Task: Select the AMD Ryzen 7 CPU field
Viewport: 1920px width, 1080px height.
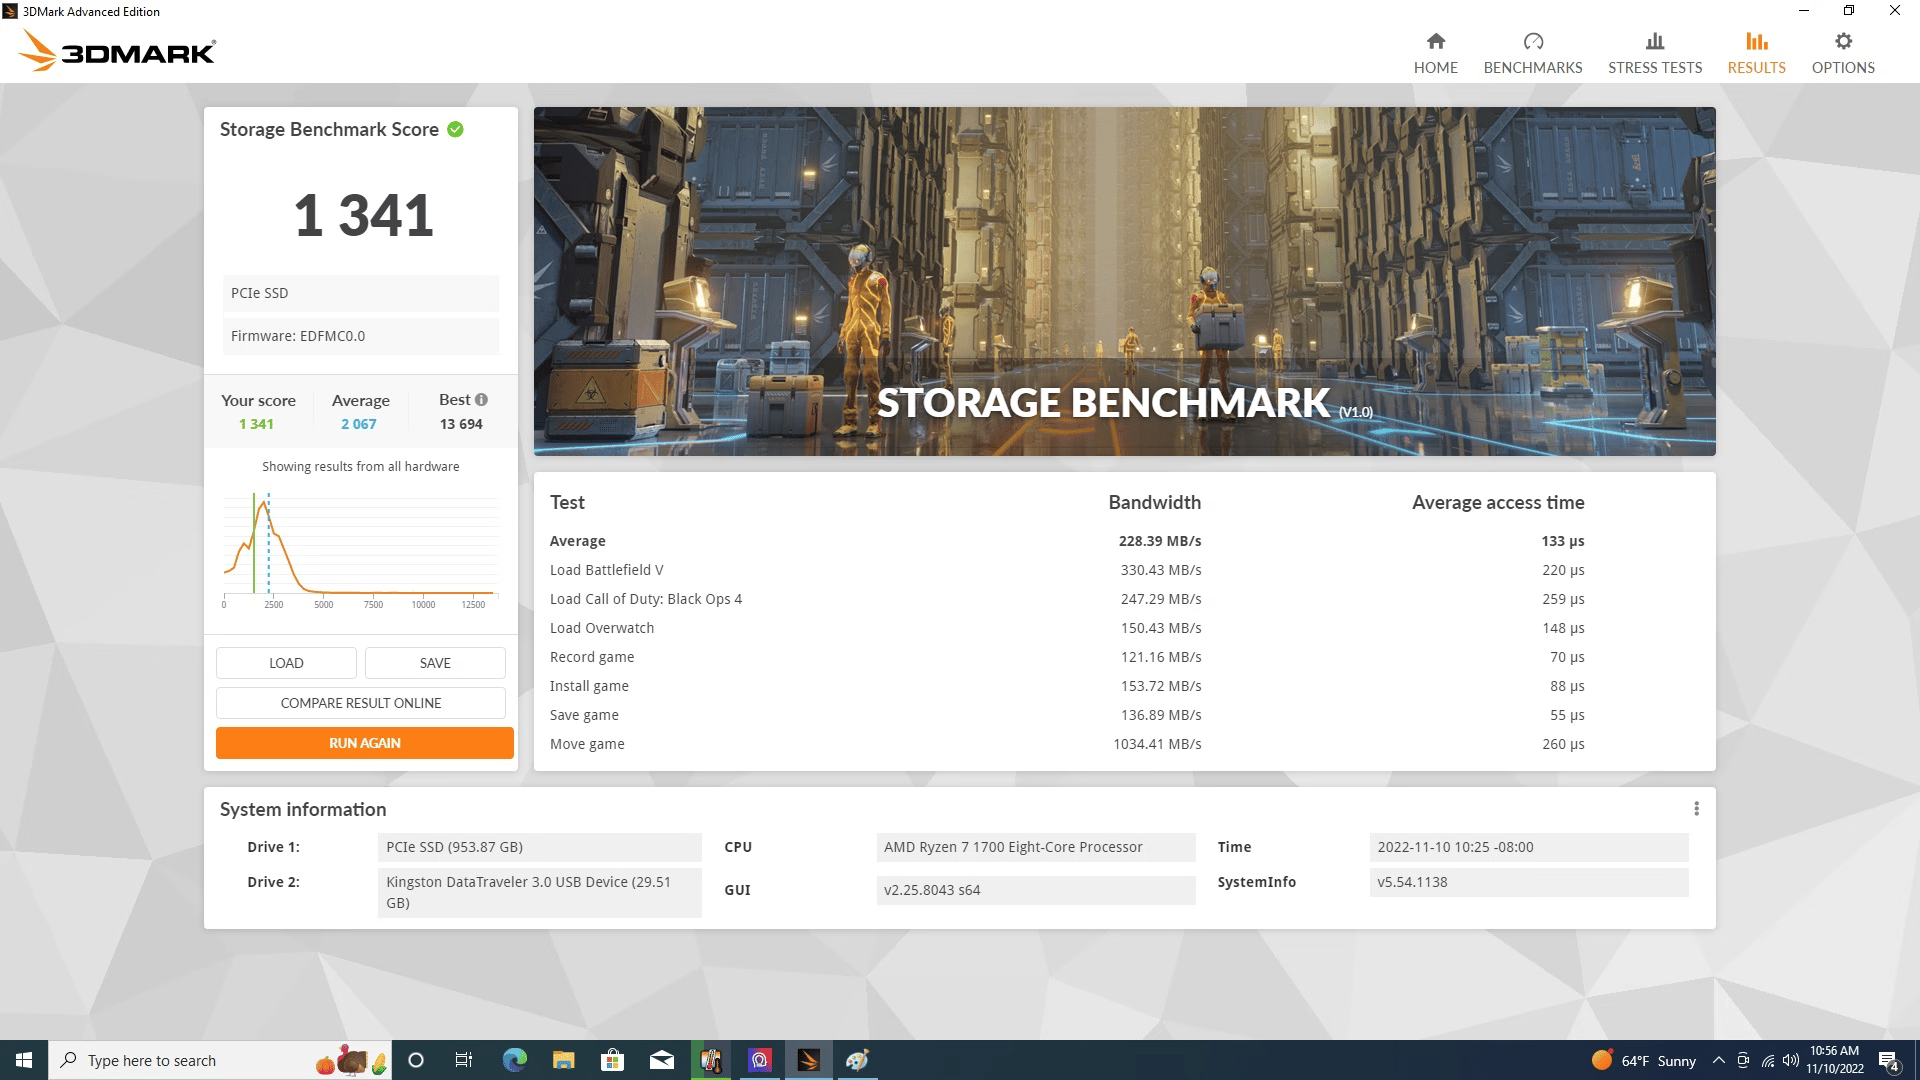Action: (1035, 847)
